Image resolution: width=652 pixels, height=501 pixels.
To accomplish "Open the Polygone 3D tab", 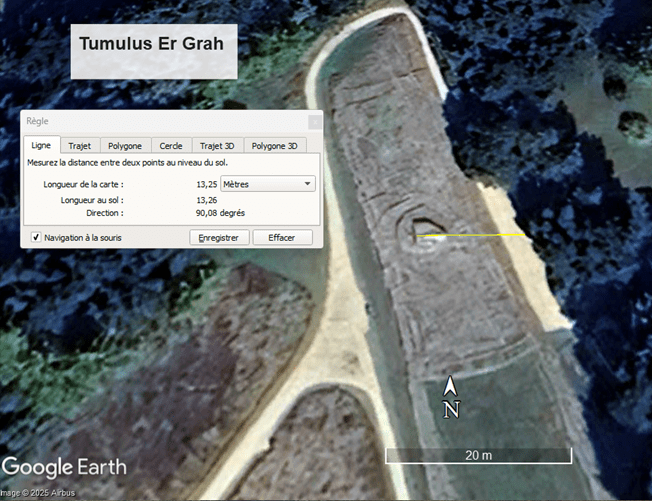I will [x=274, y=146].
